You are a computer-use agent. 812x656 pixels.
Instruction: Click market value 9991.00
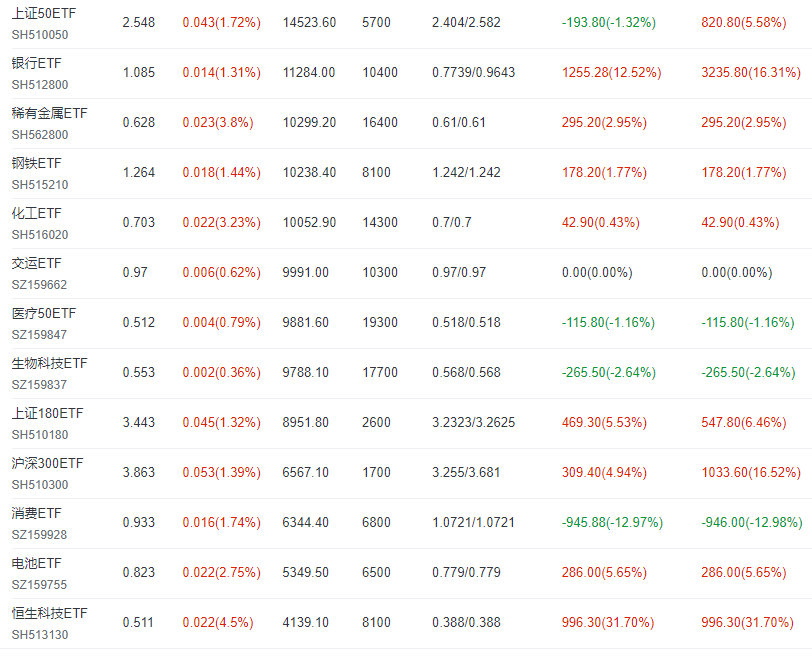pos(306,272)
